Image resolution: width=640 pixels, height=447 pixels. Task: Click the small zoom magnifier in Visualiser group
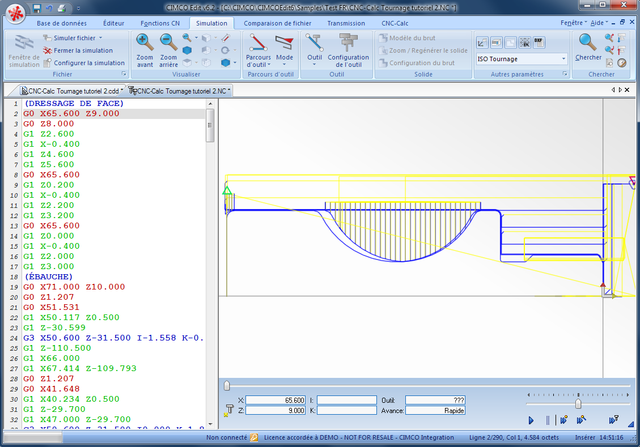pyautogui.click(x=187, y=38)
